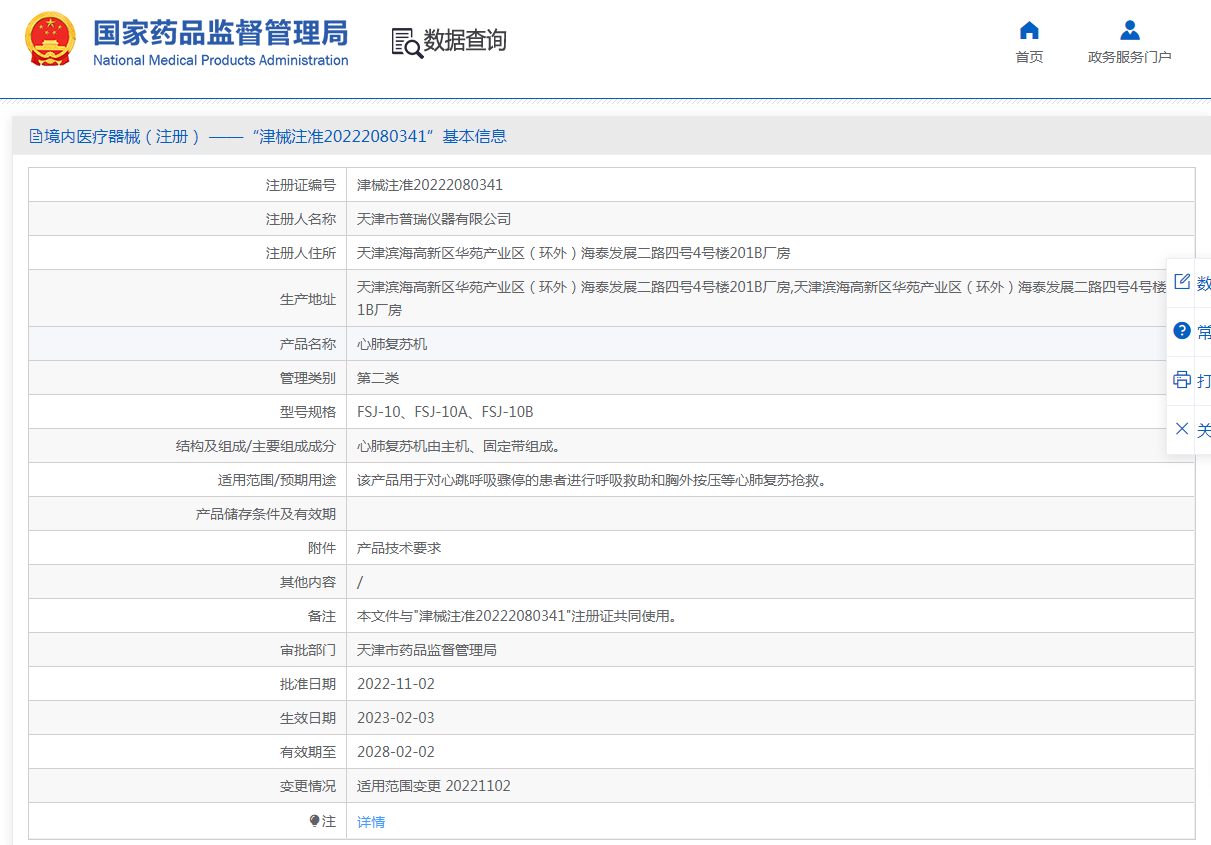Open the 政务服务门户 person icon
This screenshot has width=1211, height=845.
pos(1130,30)
